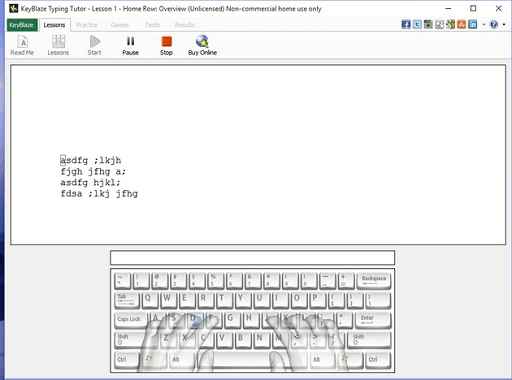Click the orange StumbleUpon share icon
512x380 pixels.
(x=461, y=24)
